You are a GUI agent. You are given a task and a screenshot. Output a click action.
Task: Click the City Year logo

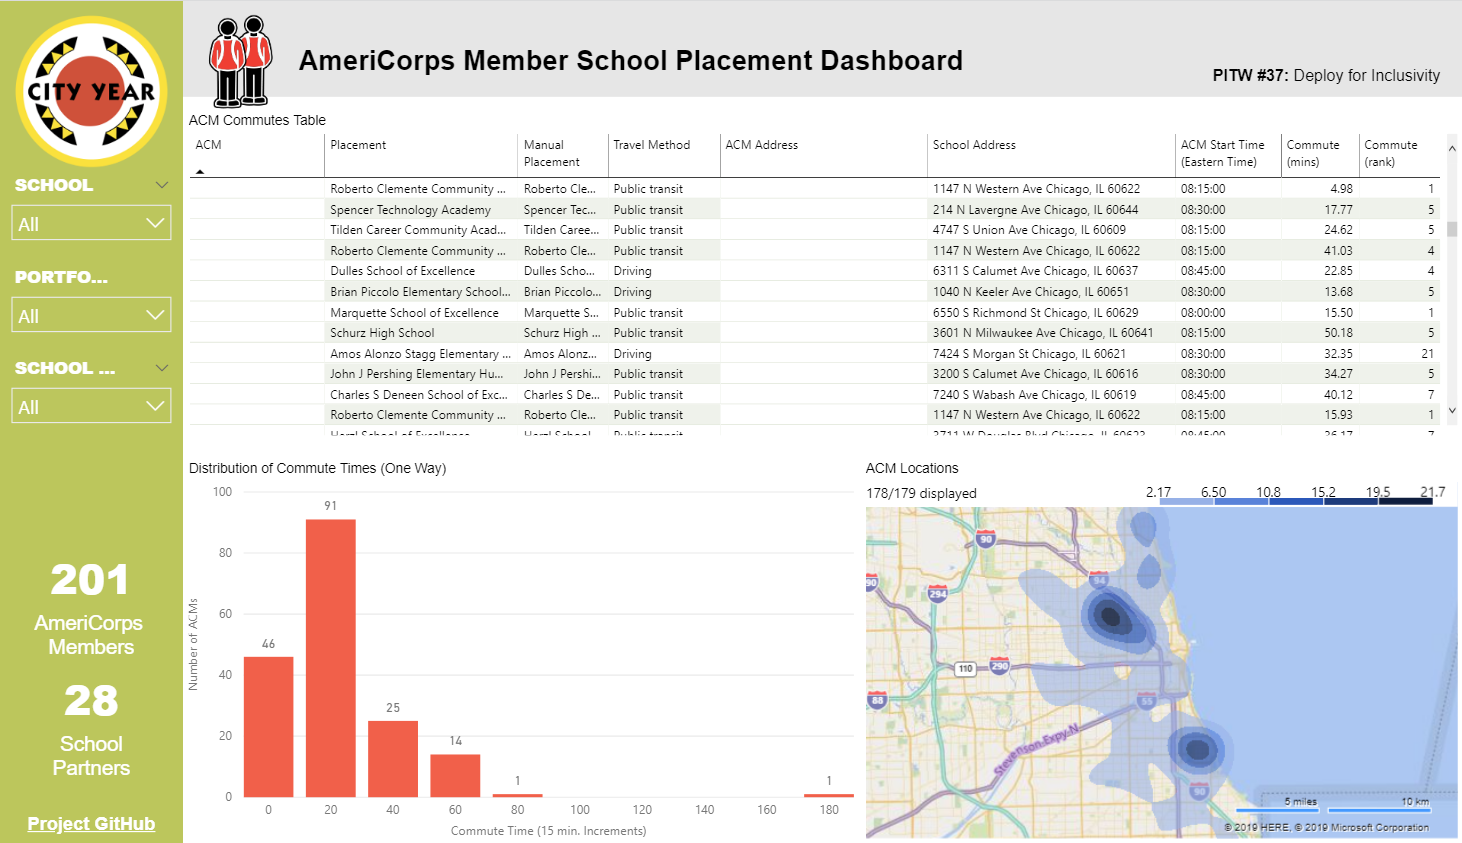pos(92,91)
